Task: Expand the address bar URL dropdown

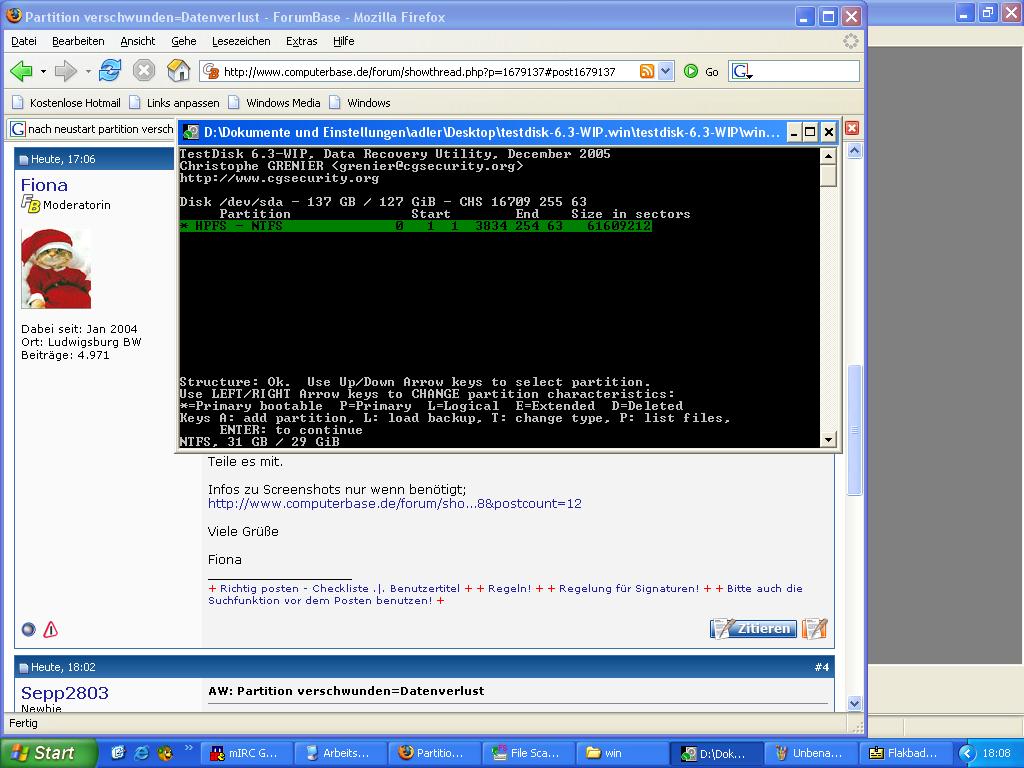Action: point(665,71)
